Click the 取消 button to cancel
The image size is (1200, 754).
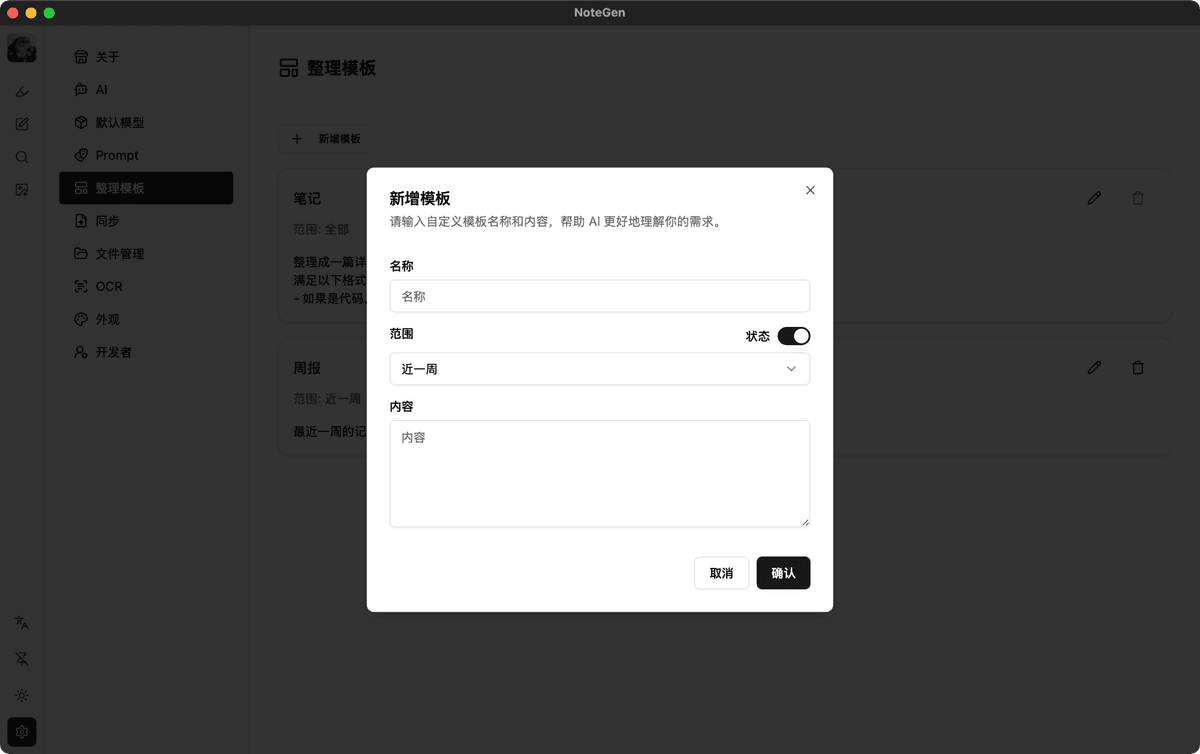tap(721, 573)
